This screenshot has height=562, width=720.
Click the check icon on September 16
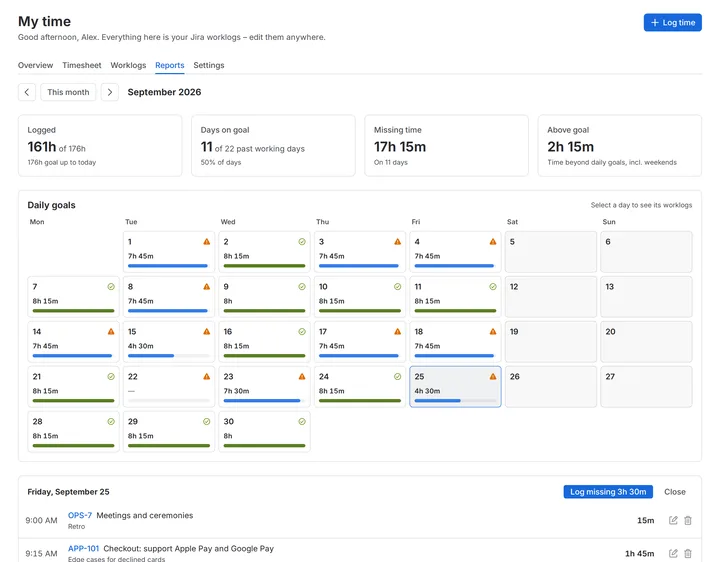click(x=302, y=332)
